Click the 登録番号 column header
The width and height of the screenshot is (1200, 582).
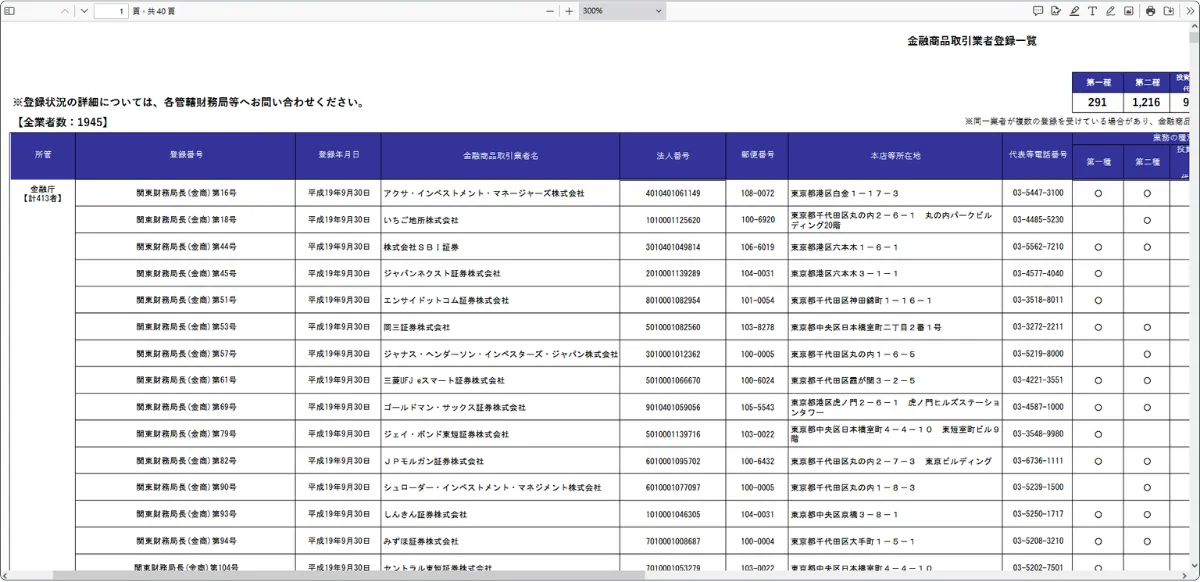[185, 156]
